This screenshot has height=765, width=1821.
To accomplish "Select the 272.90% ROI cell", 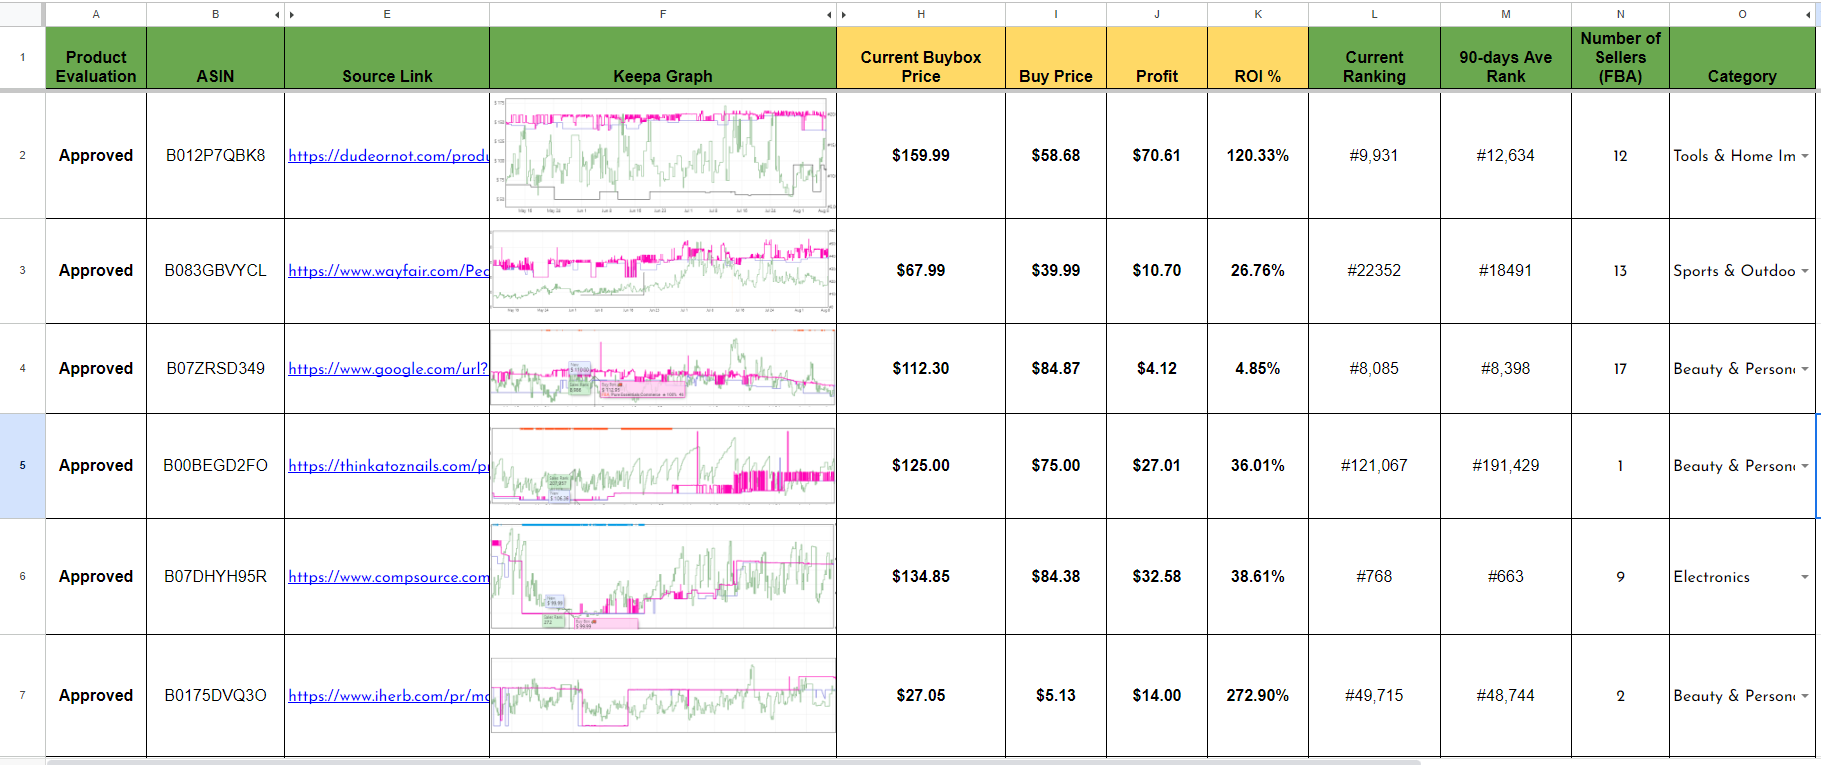I will coord(1258,696).
